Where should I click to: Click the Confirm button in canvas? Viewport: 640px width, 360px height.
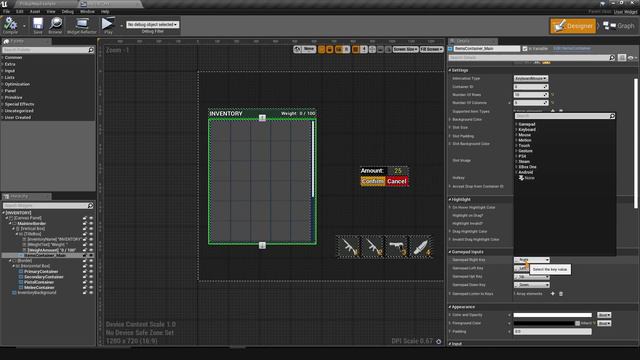click(x=373, y=181)
